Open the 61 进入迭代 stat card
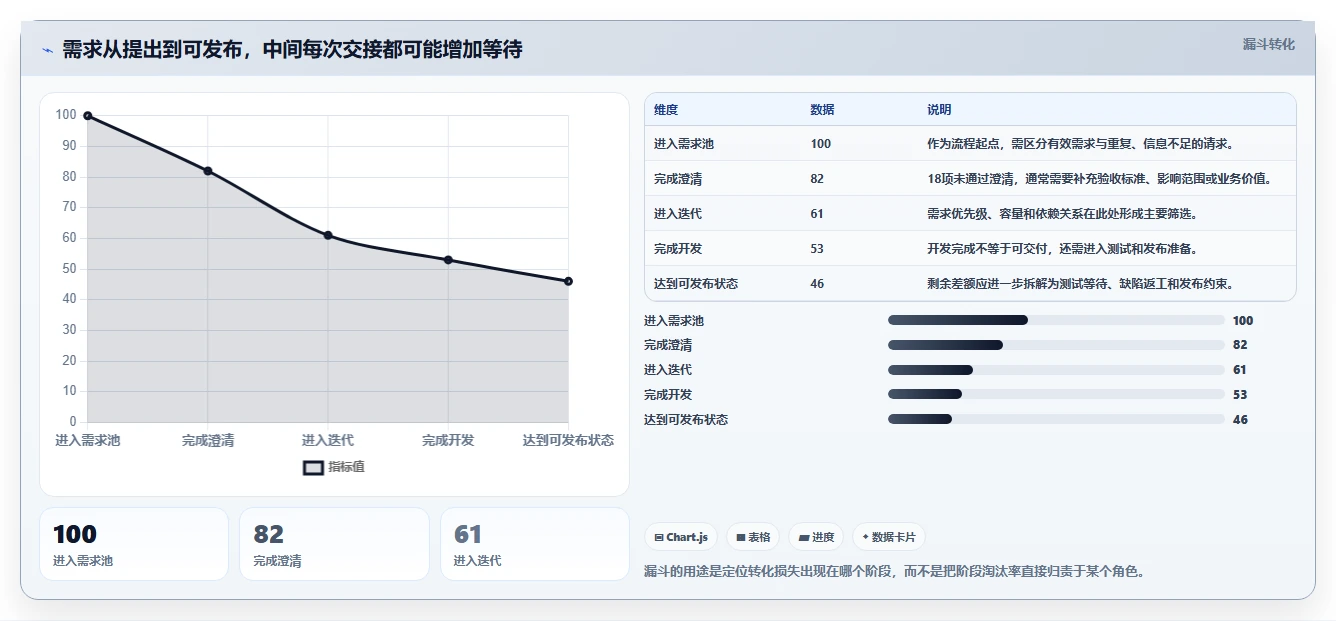1336x621 pixels. point(535,544)
